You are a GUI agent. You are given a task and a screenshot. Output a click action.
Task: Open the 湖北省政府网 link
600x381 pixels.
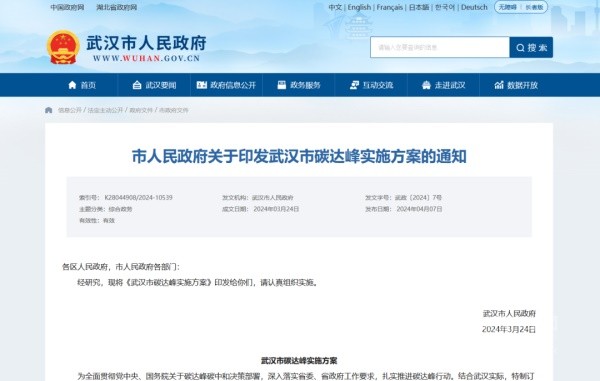117,7
